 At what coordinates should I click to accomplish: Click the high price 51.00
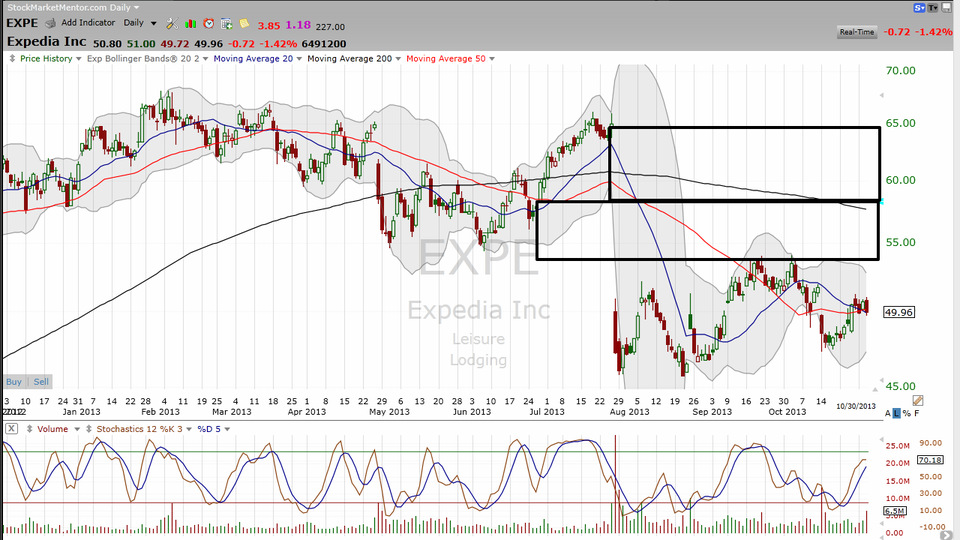141,44
